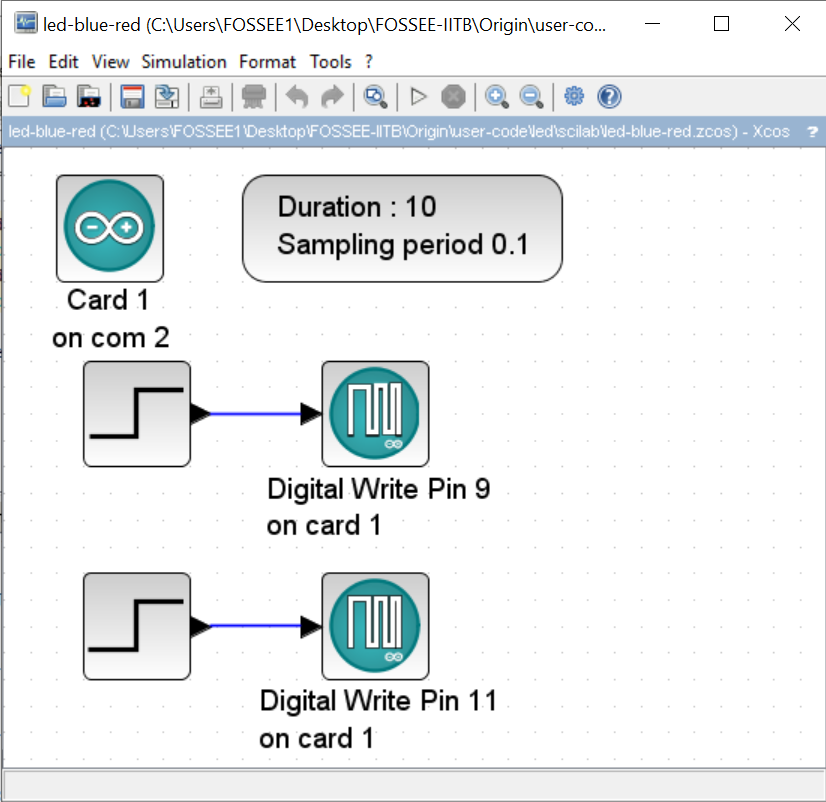This screenshot has height=802, width=826.
Task: Click the Save As toolbar icon
Action: (x=167, y=97)
